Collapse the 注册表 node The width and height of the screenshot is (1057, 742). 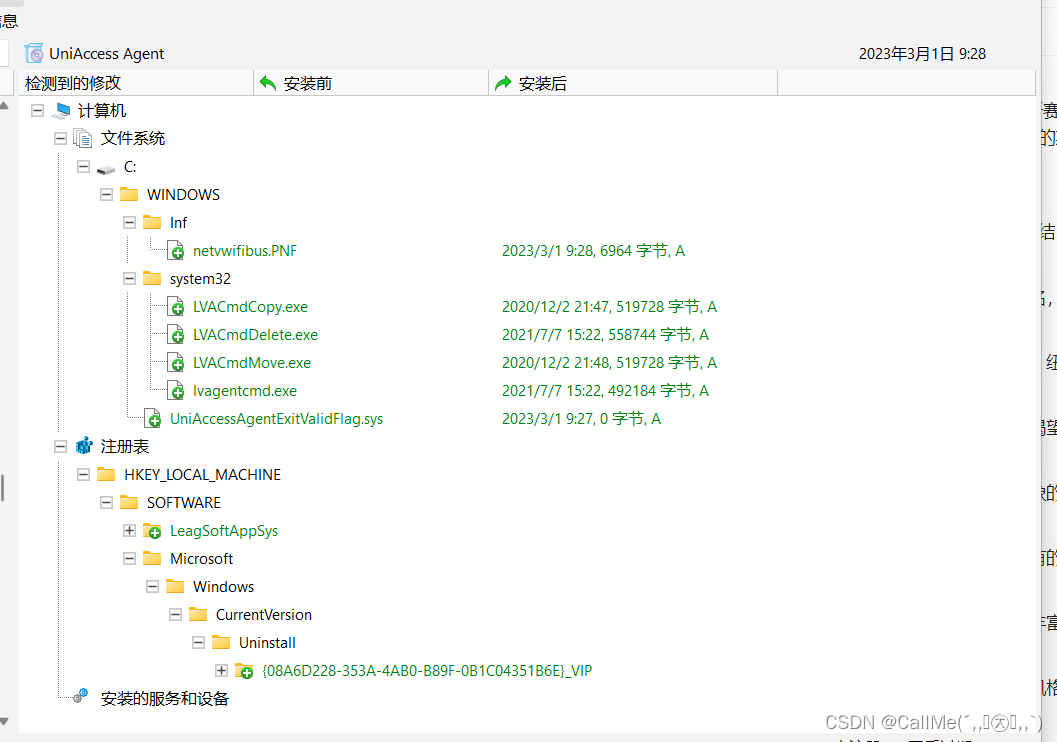tap(61, 446)
